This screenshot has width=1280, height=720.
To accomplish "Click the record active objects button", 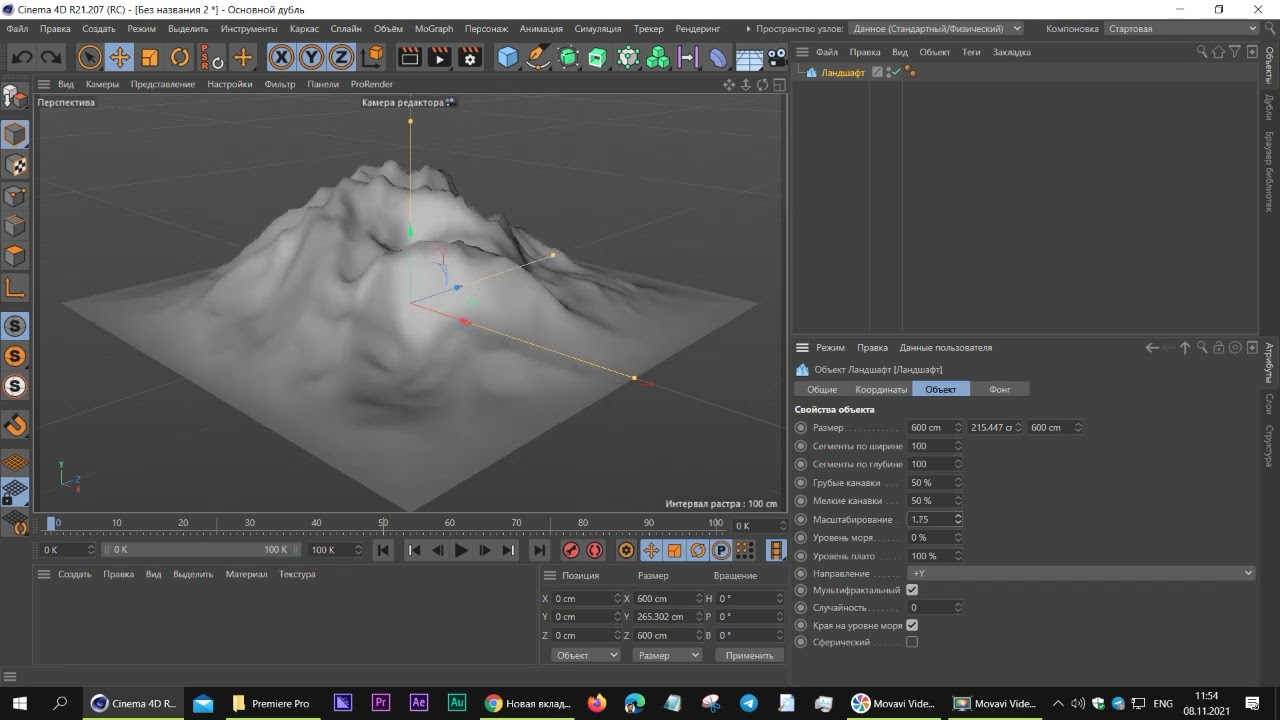I will (571, 550).
